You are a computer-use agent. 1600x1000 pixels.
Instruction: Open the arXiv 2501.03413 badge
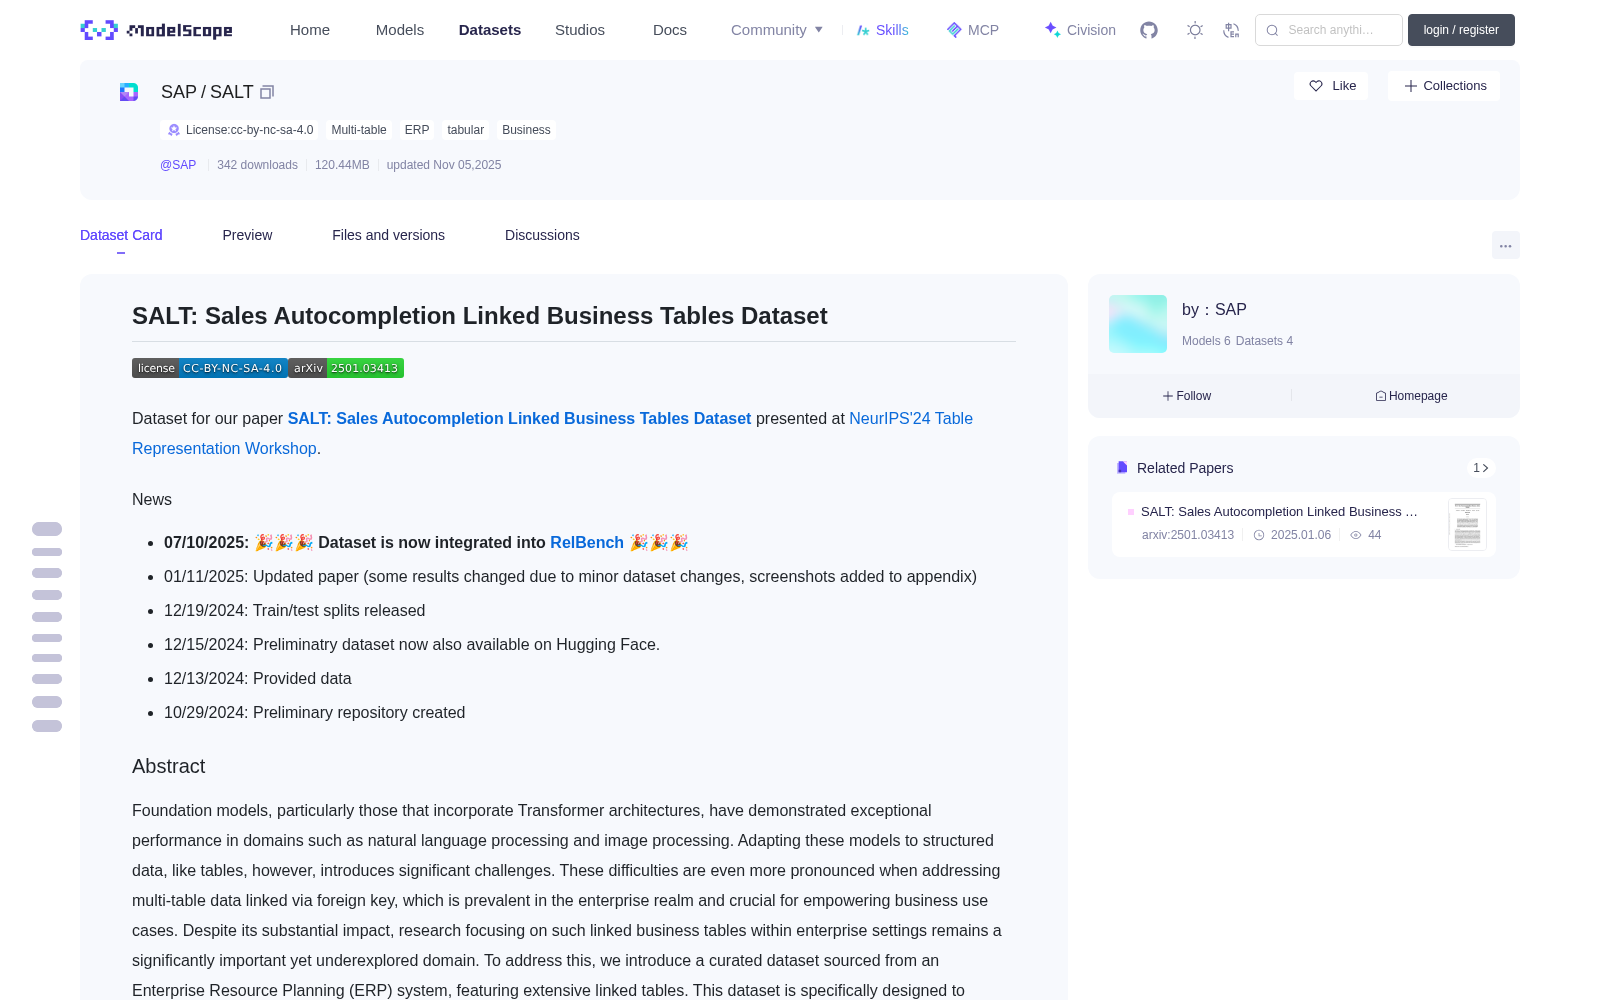point(346,368)
